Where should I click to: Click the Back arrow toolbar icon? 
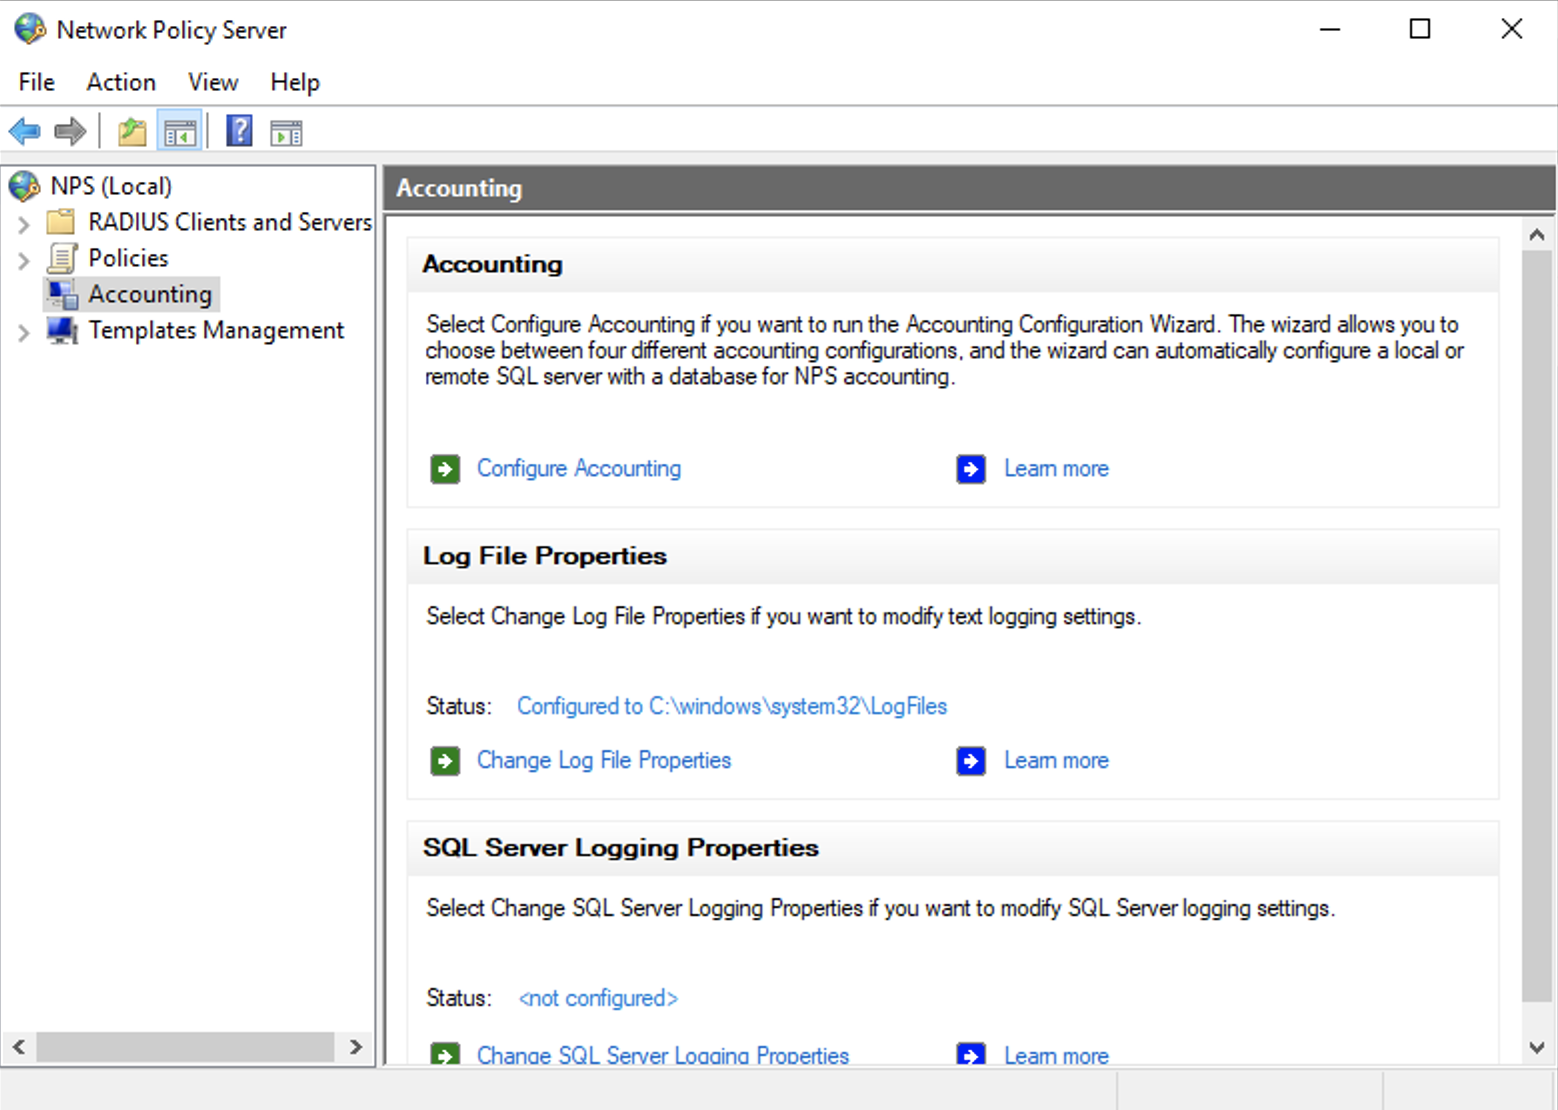(x=24, y=131)
